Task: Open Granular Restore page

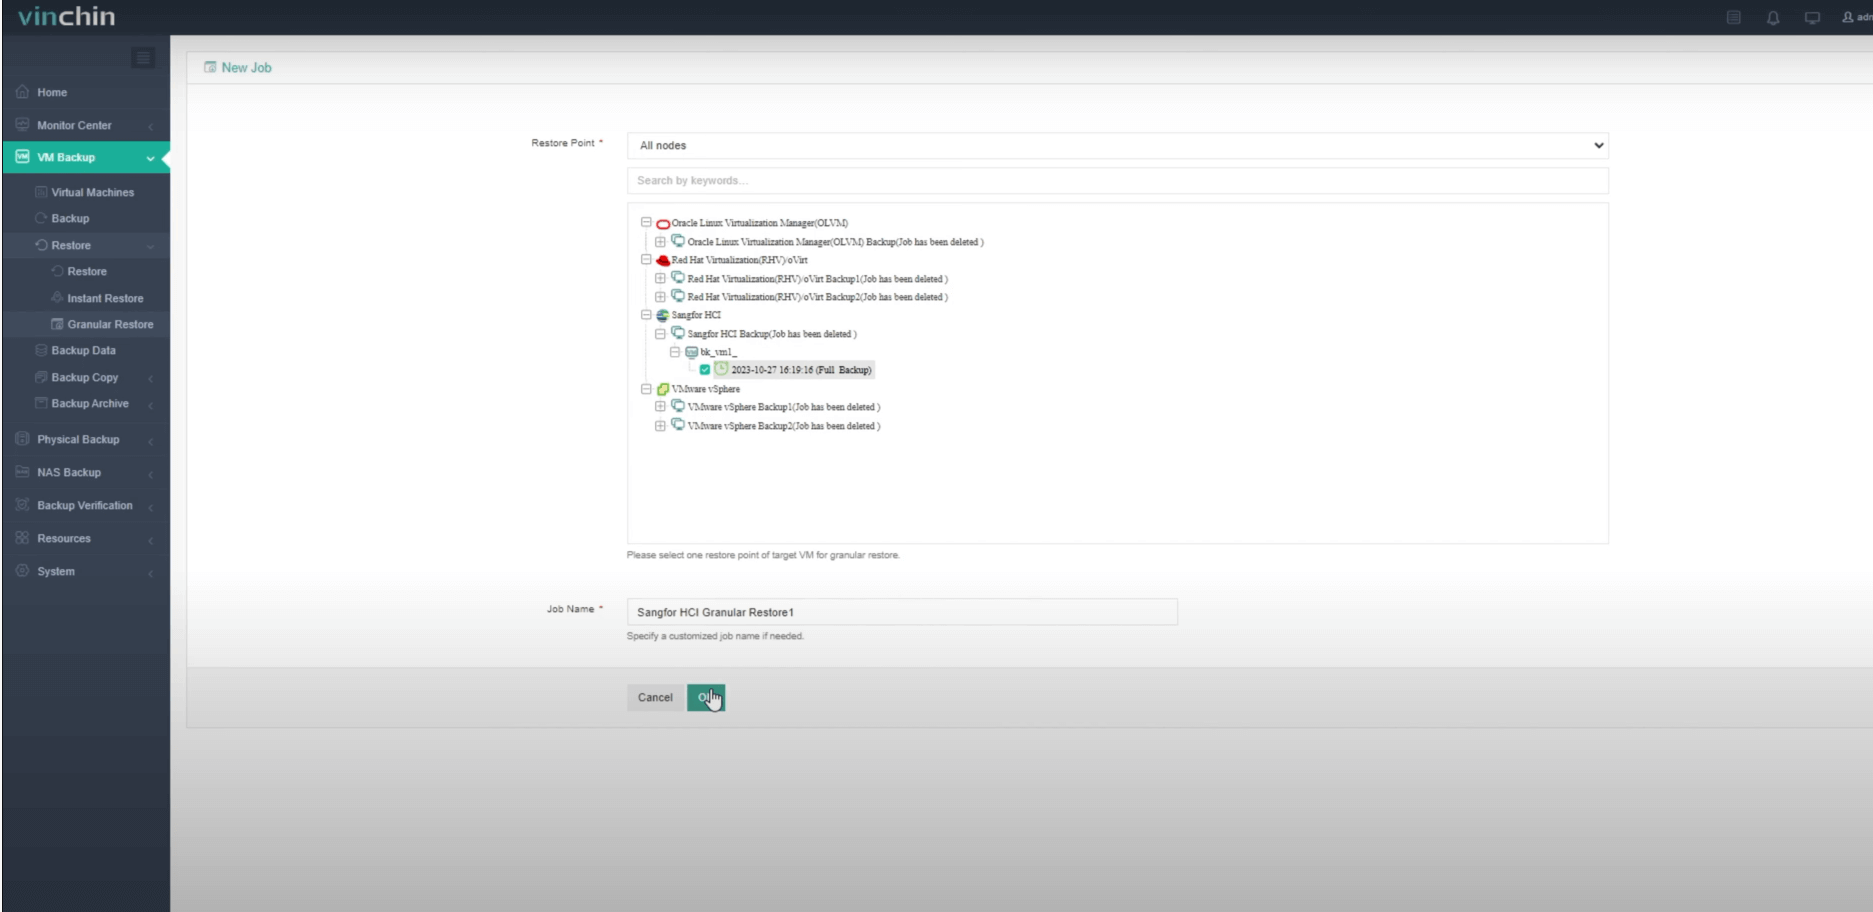Action: 110,324
